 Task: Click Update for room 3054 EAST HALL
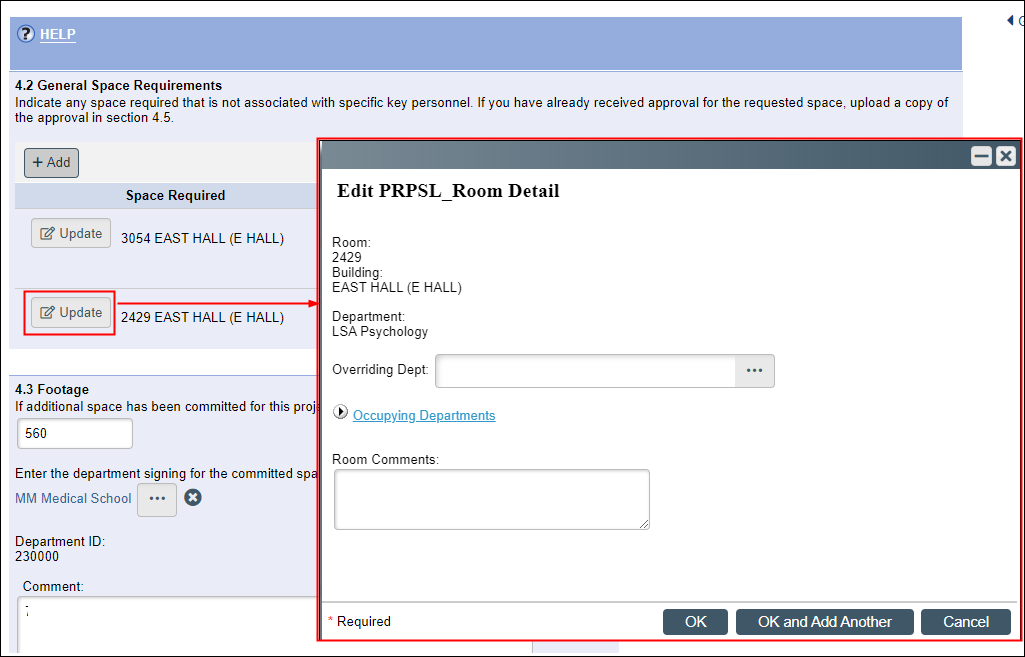71,233
